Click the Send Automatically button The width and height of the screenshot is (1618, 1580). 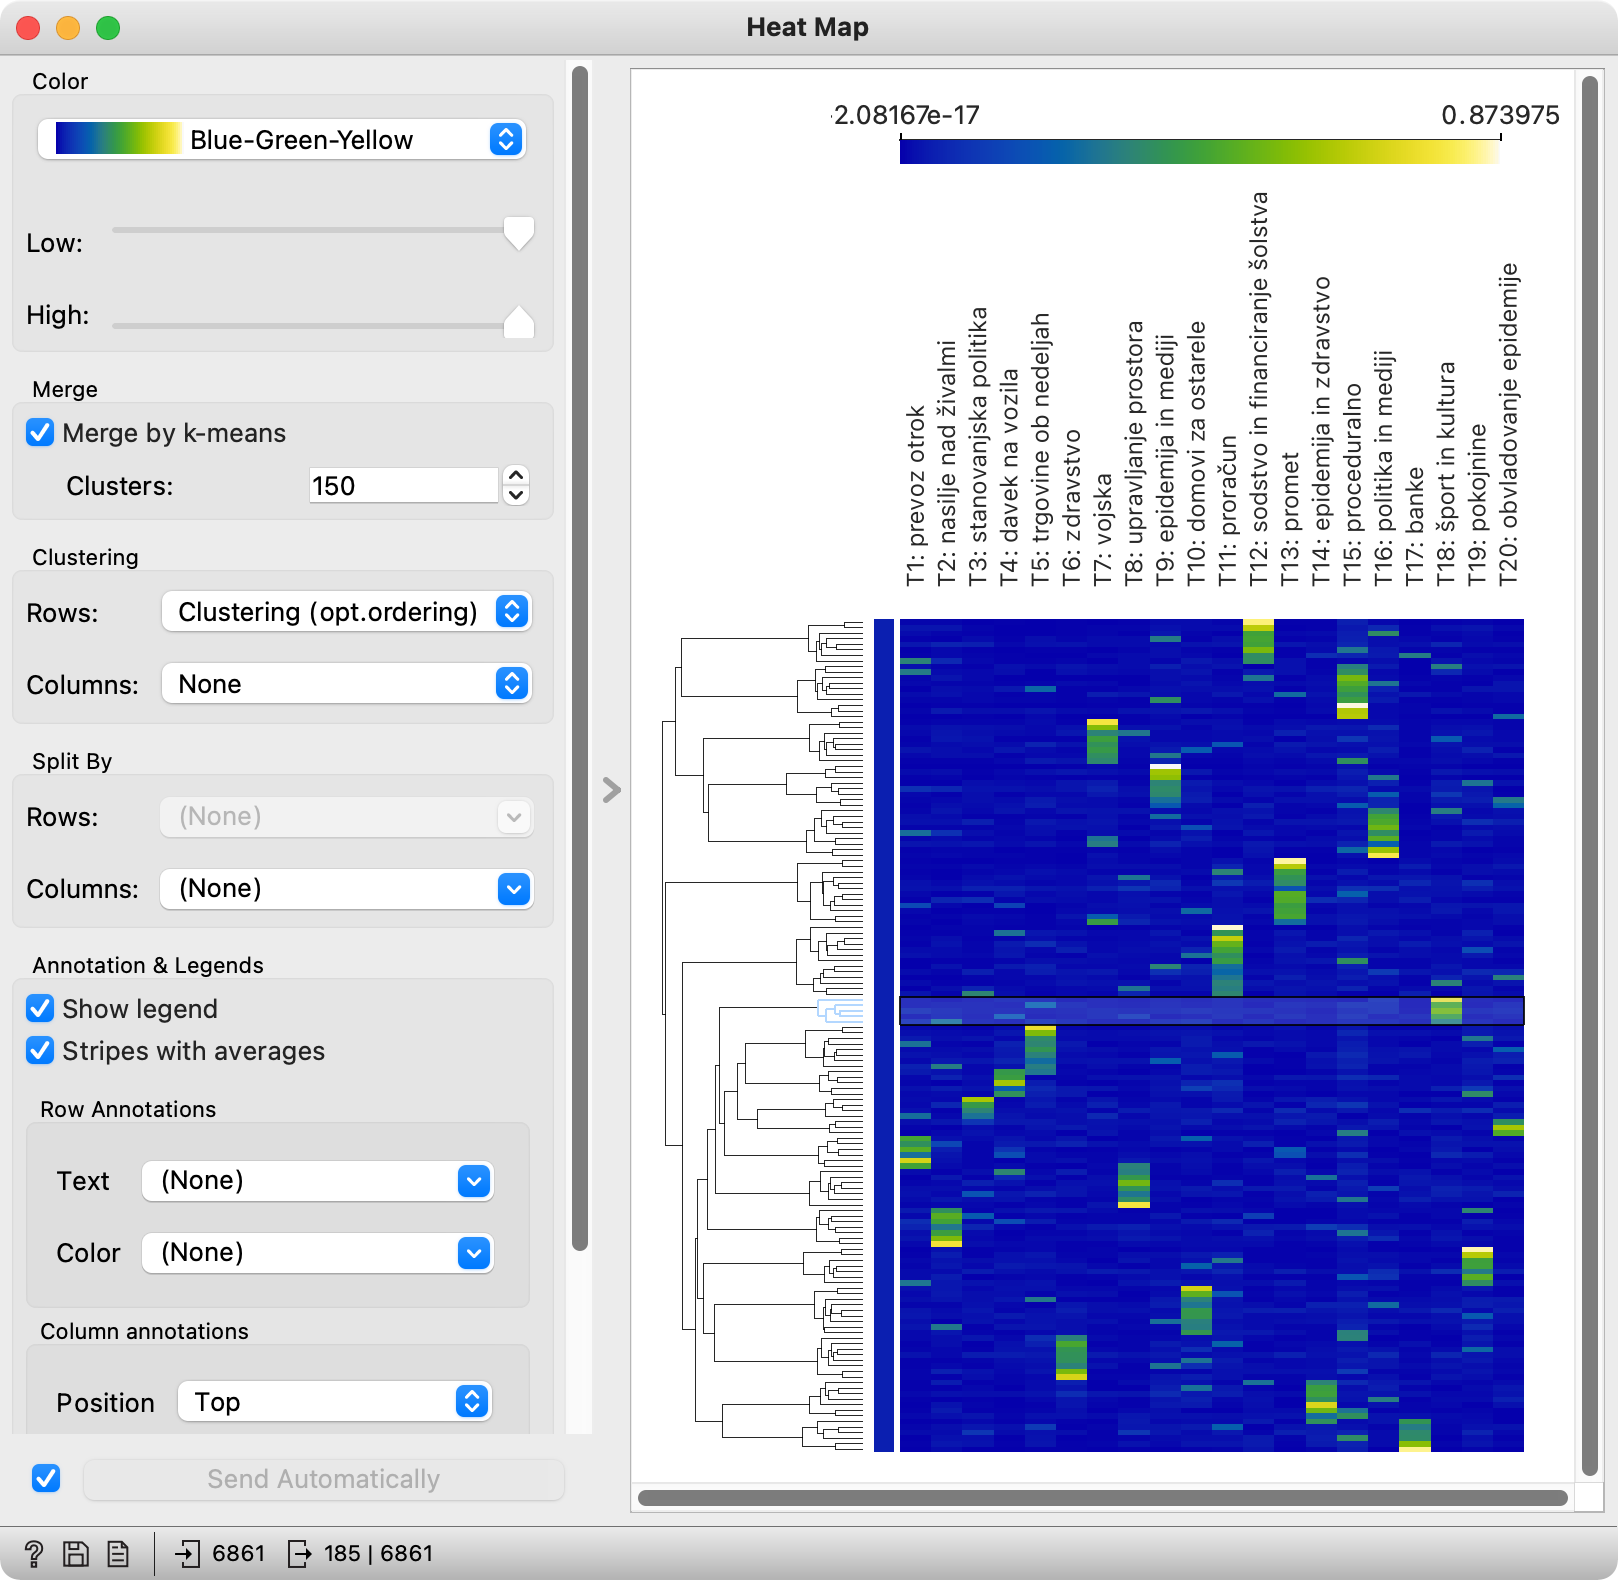click(323, 1479)
